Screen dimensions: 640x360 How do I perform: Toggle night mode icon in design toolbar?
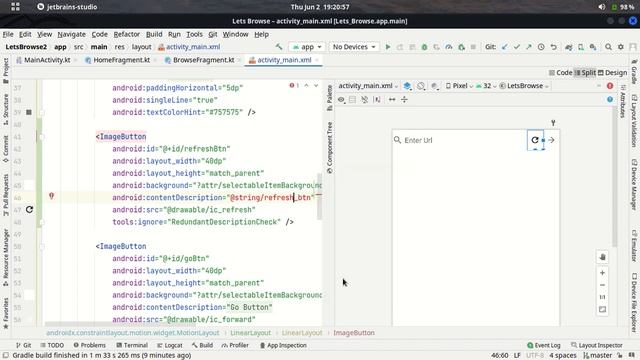(435, 86)
